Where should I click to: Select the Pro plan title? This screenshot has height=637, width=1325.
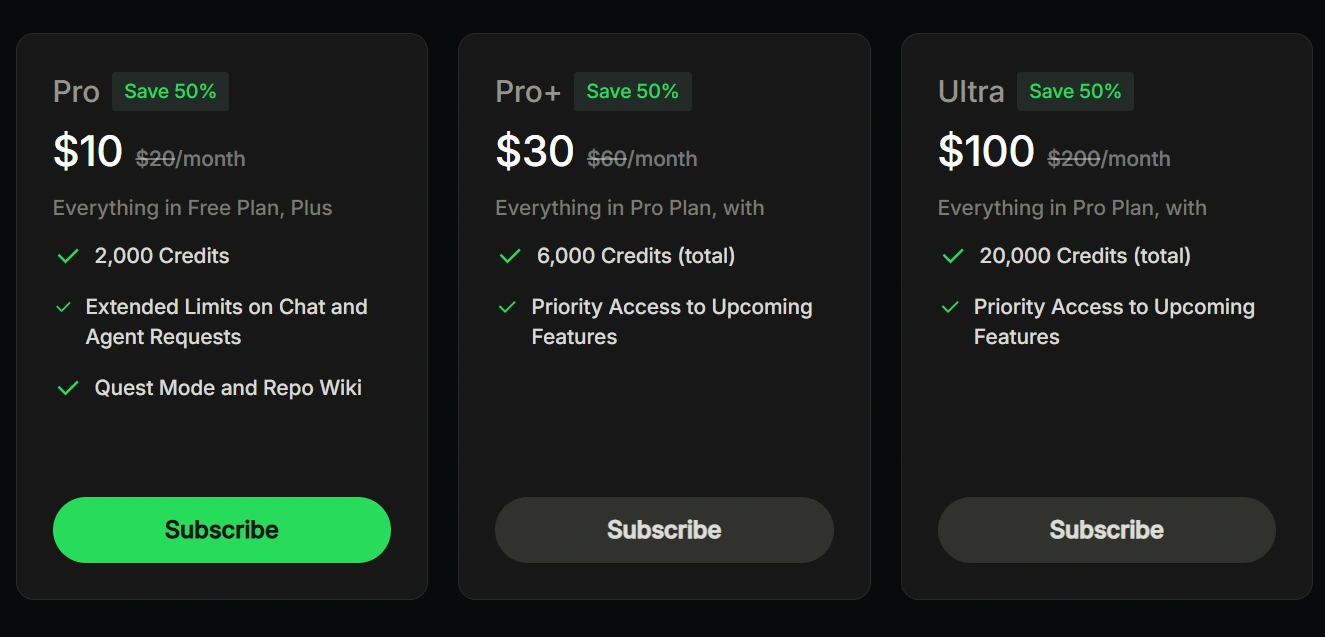pyautogui.click(x=76, y=92)
